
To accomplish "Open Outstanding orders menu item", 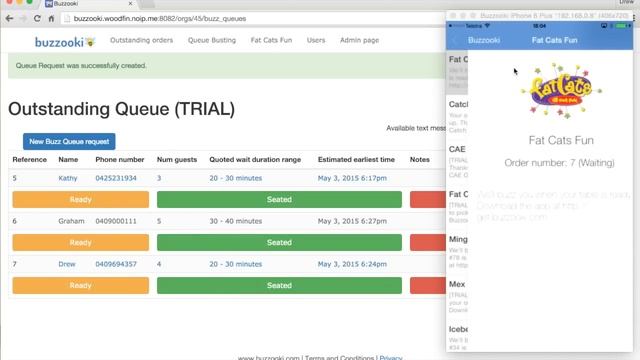I will click(x=141, y=40).
